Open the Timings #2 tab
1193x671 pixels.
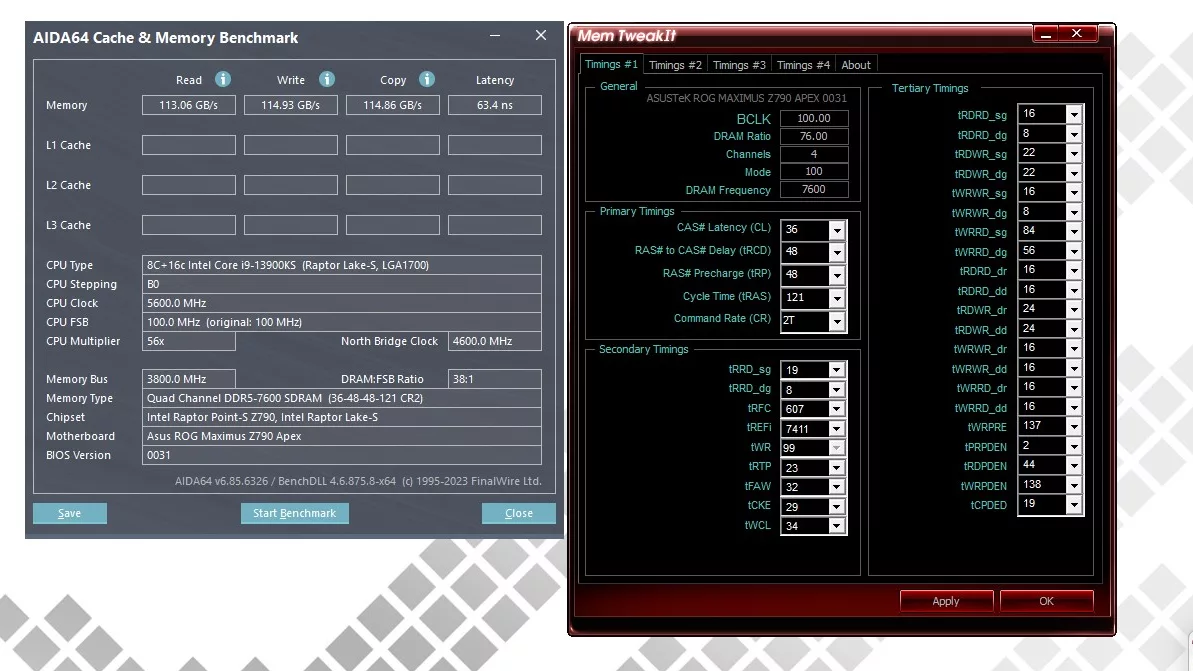[x=676, y=65]
